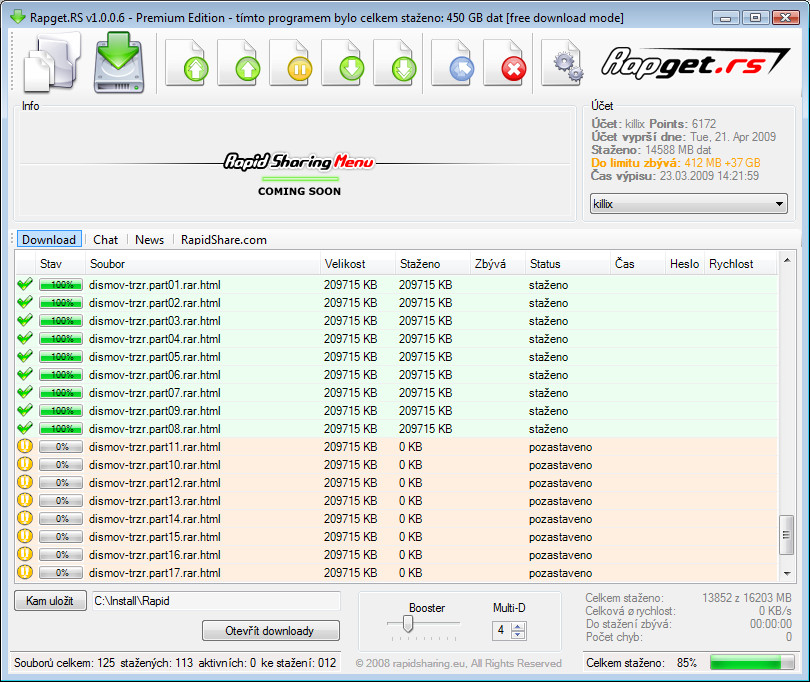Image resolution: width=810 pixels, height=682 pixels.
Task: Sort by the Status column header
Action: (x=568, y=264)
